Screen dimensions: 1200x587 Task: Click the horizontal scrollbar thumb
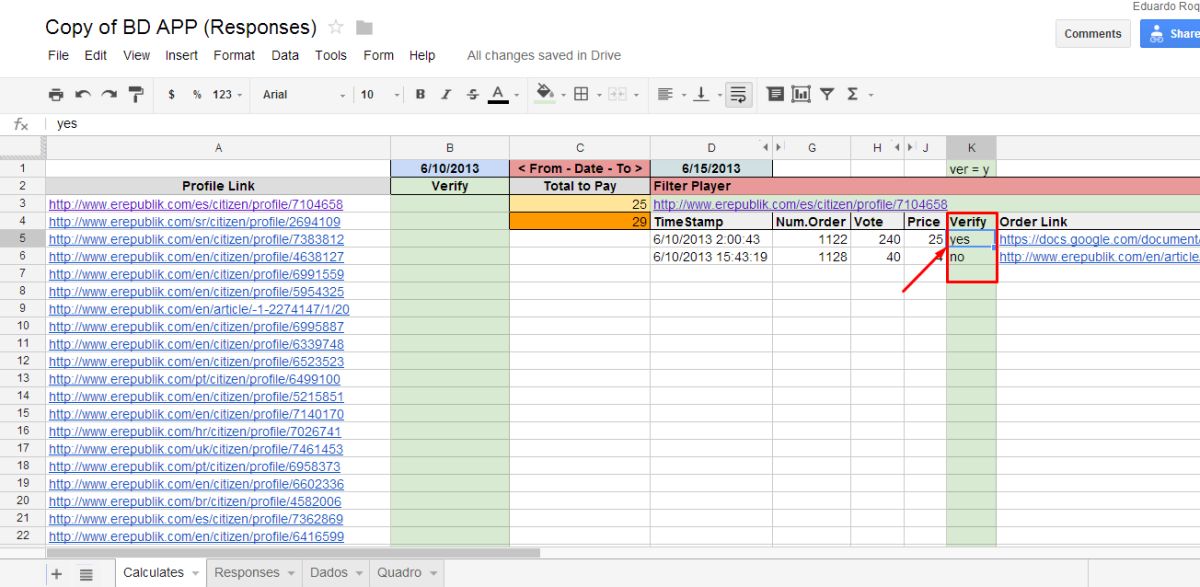(x=293, y=552)
